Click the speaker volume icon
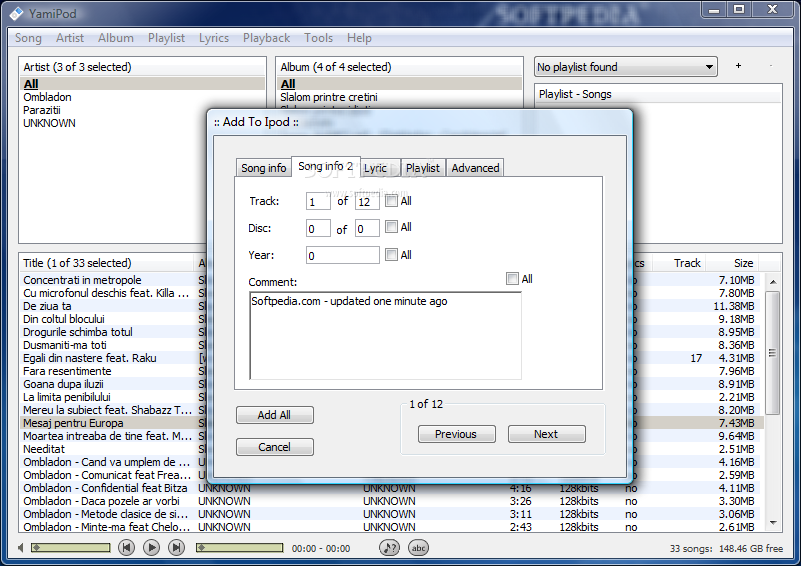This screenshot has width=801, height=566. pyautogui.click(x=20, y=548)
